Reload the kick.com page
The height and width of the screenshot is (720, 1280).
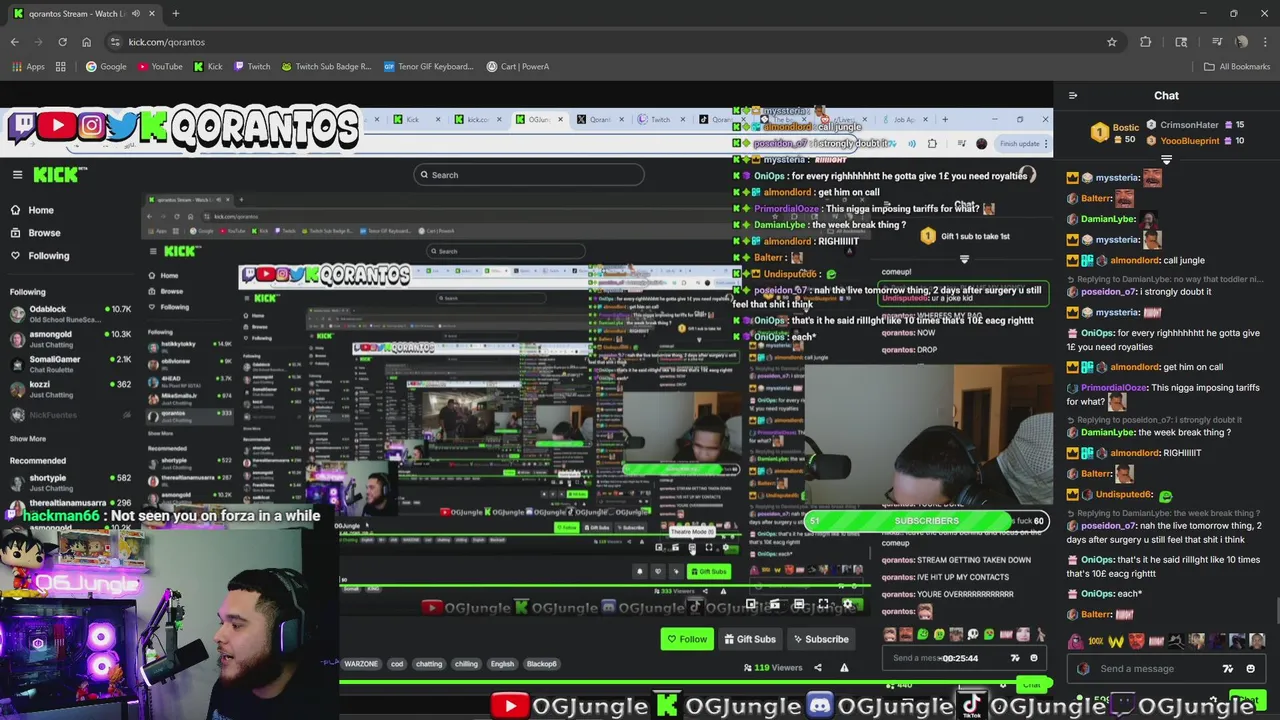[62, 42]
